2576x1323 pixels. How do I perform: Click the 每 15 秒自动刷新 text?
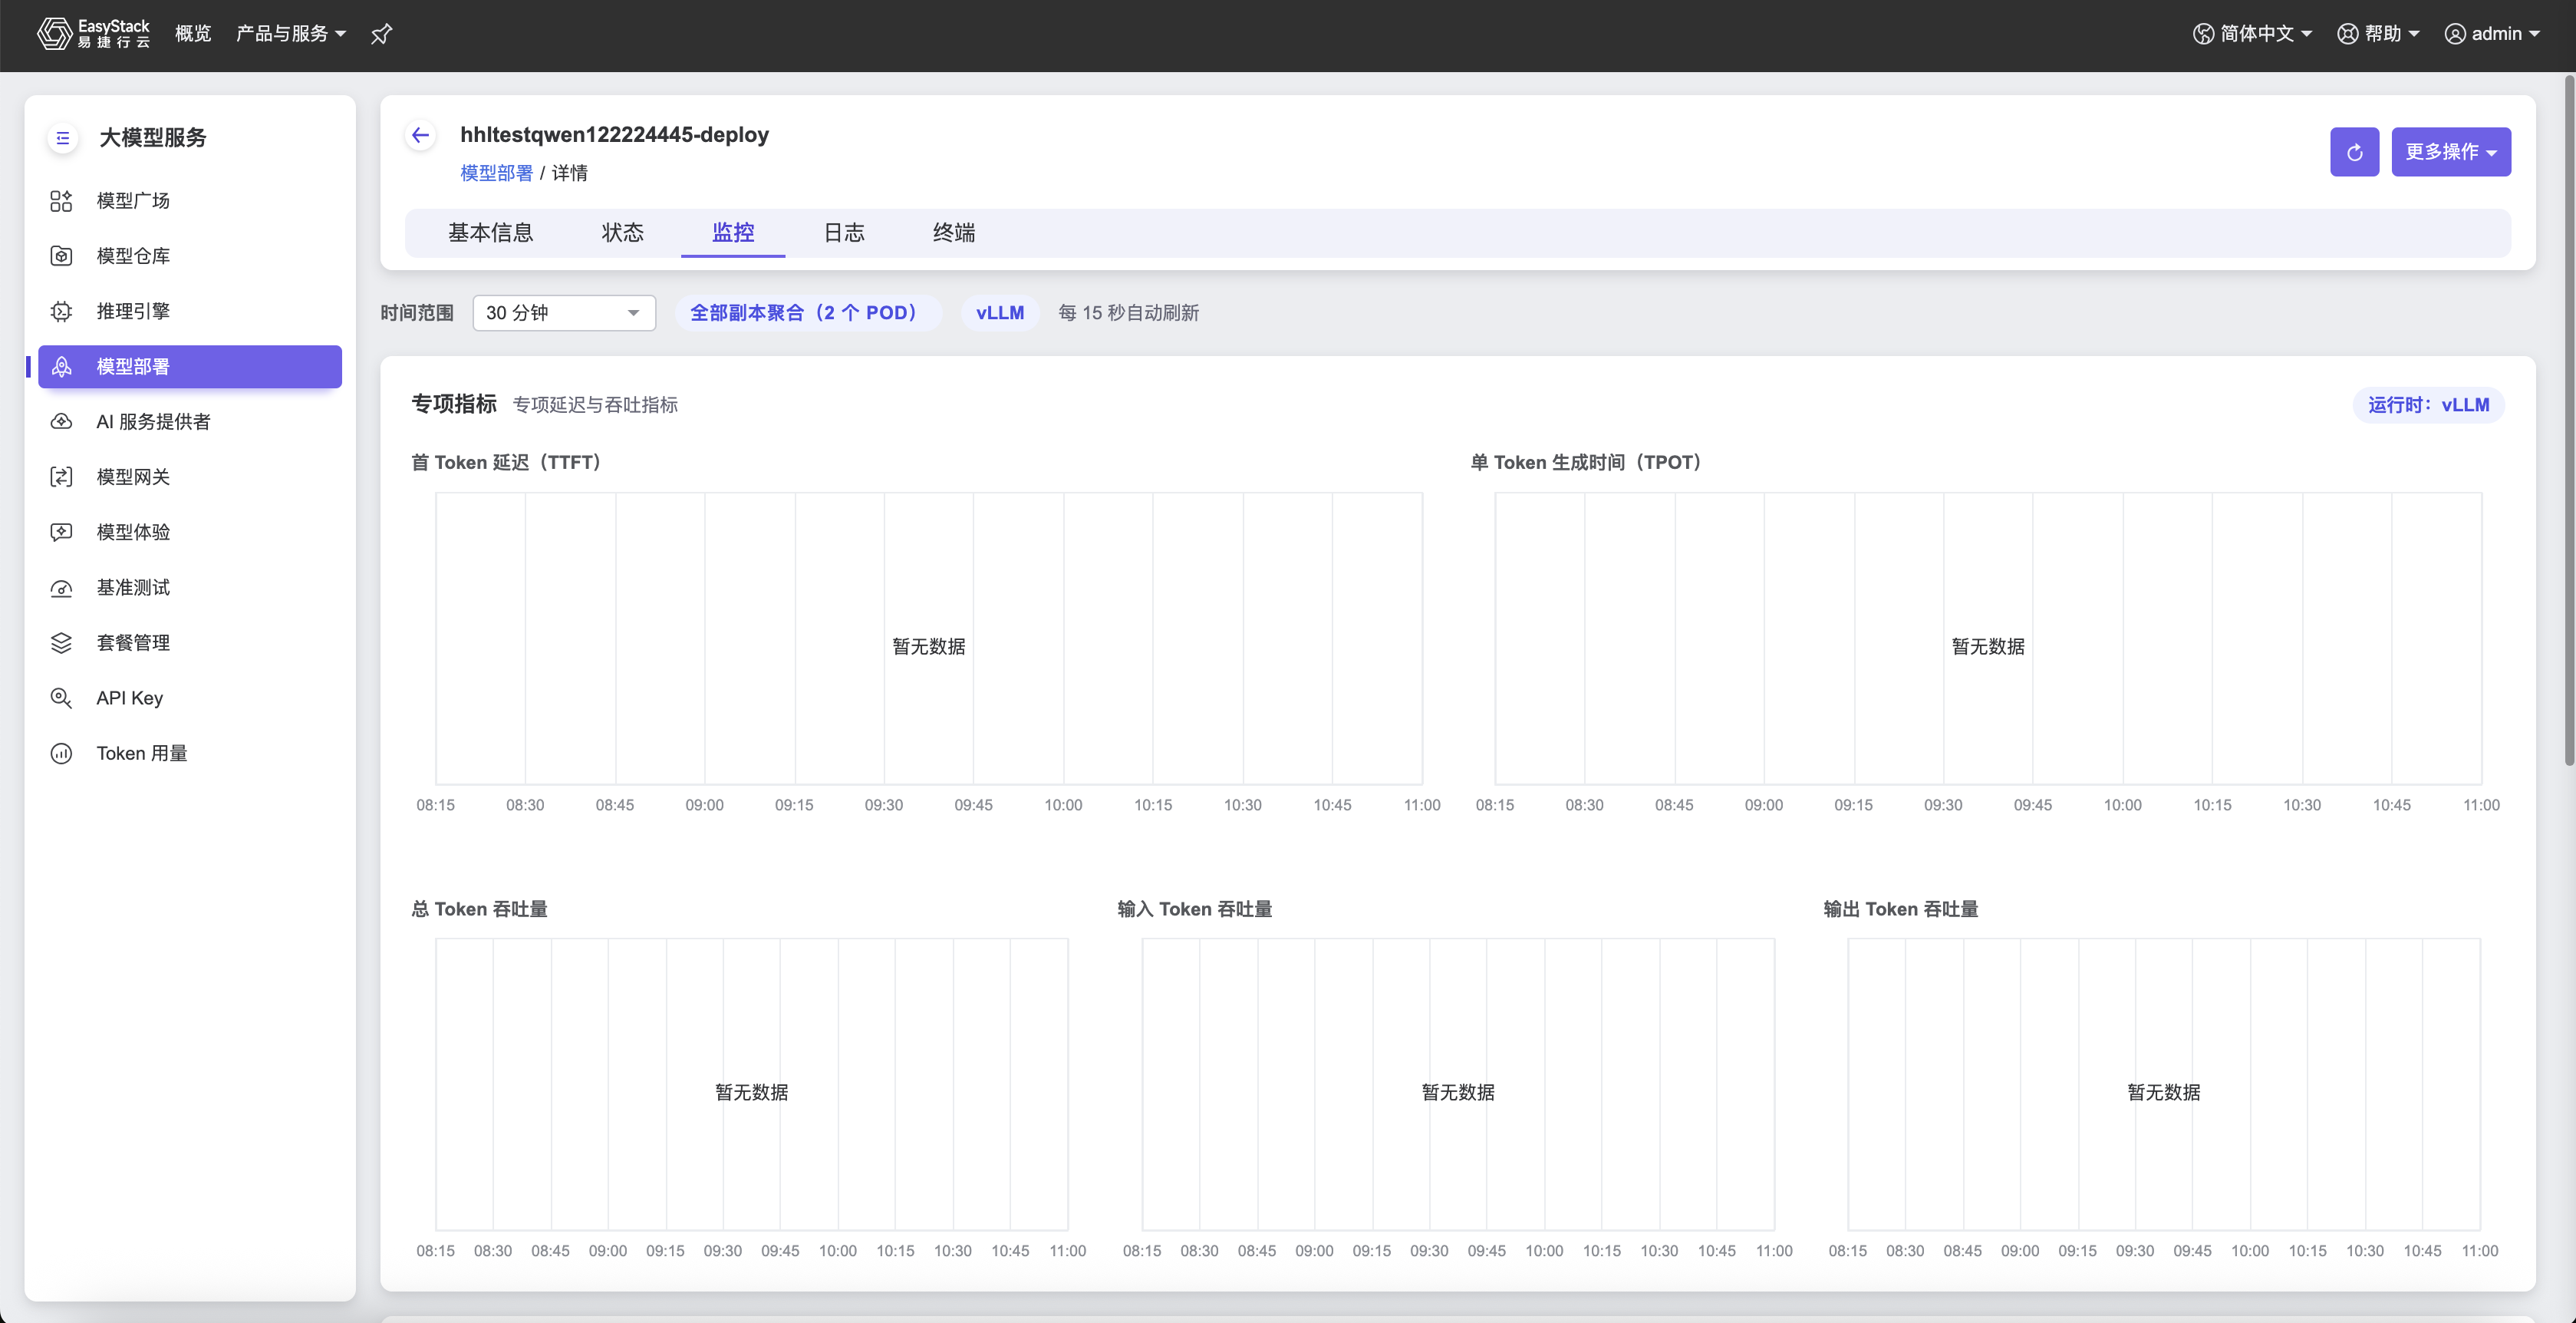[1129, 313]
